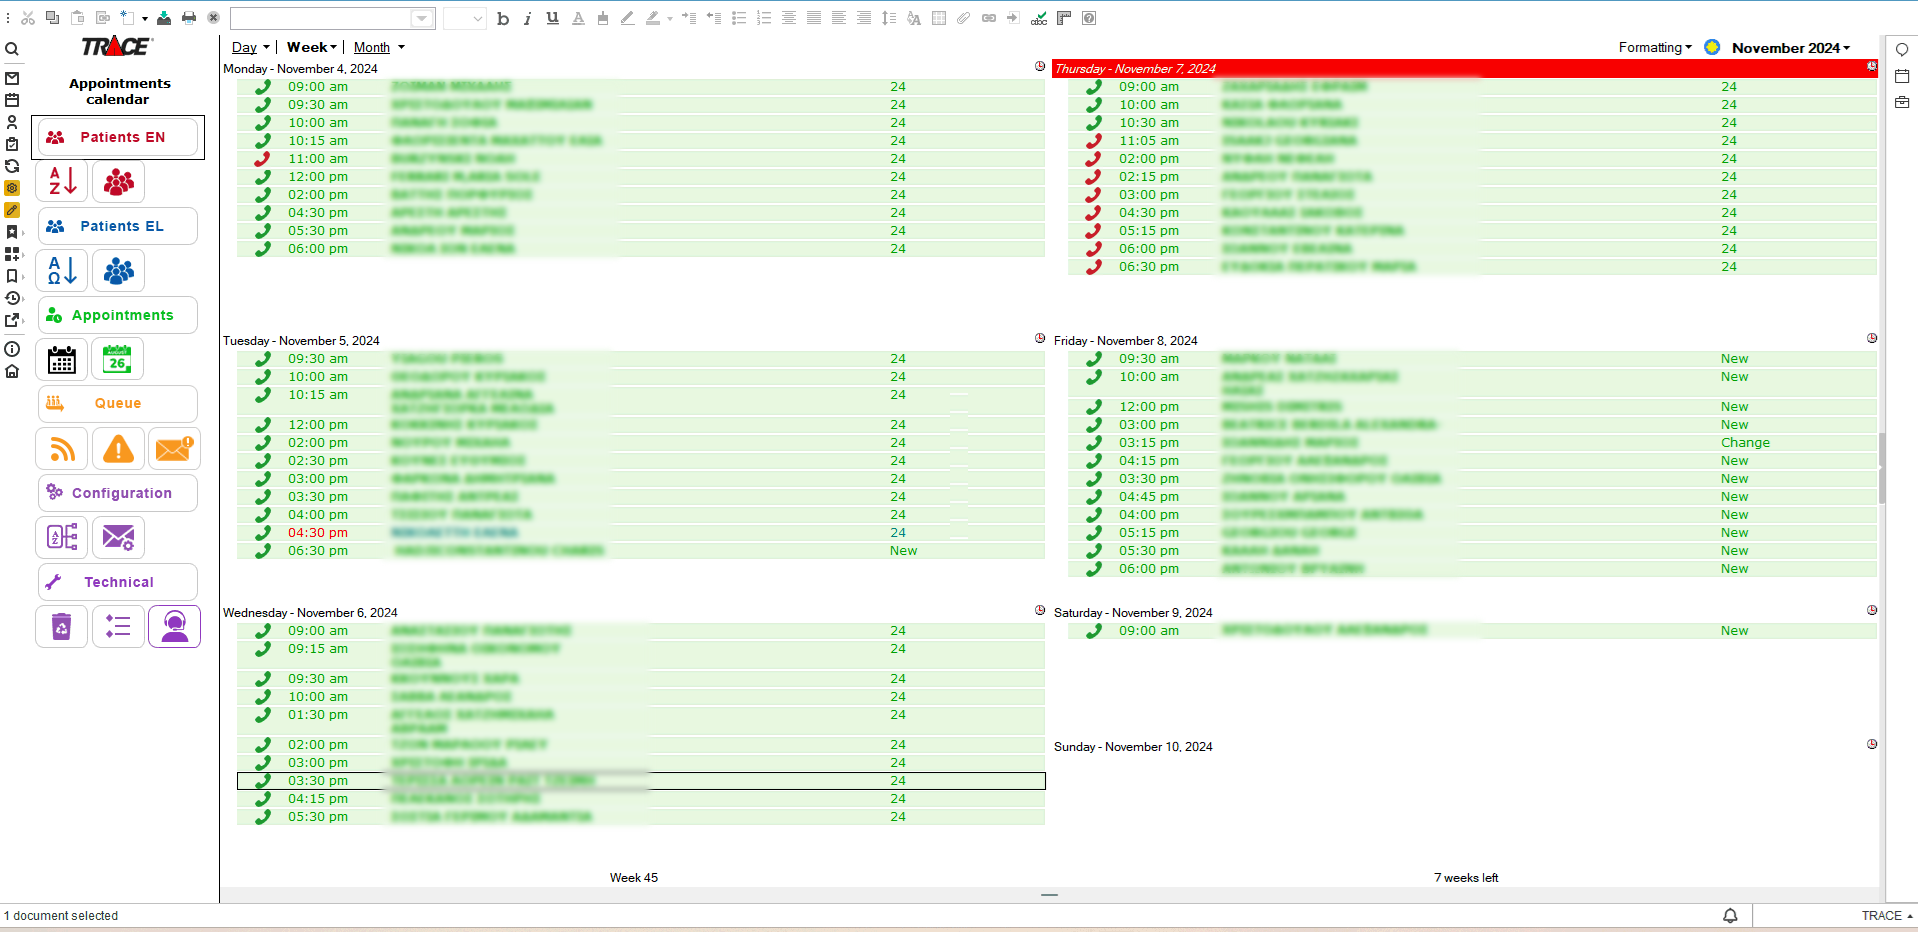
Task: Click the font color A icon
Action: click(578, 18)
